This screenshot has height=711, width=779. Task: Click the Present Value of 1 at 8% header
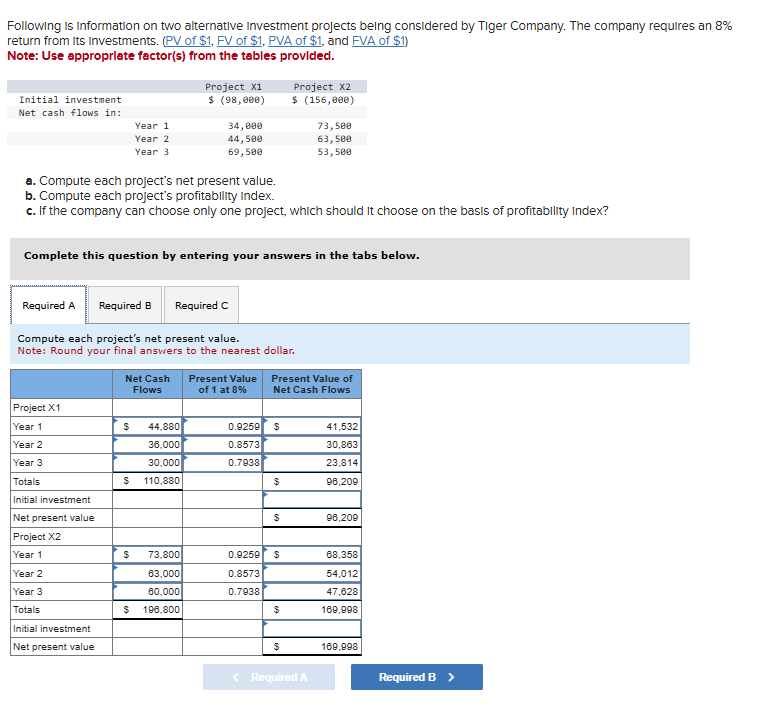[223, 384]
